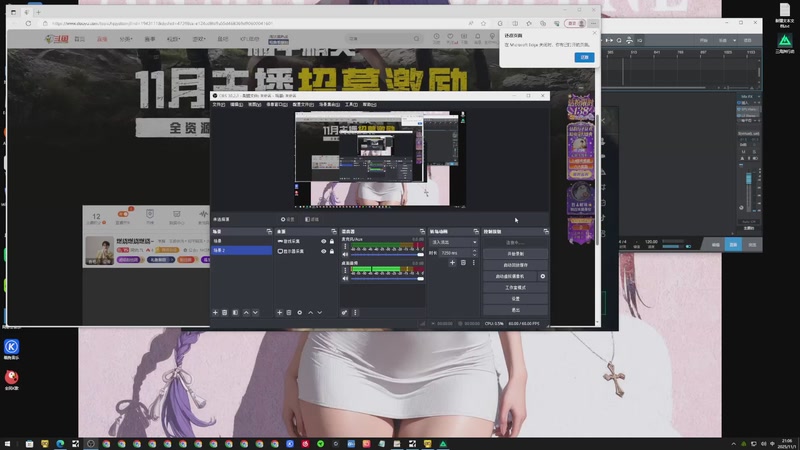Open a new tab in Edge
This screenshot has width=800, height=450.
tap(38, 12)
